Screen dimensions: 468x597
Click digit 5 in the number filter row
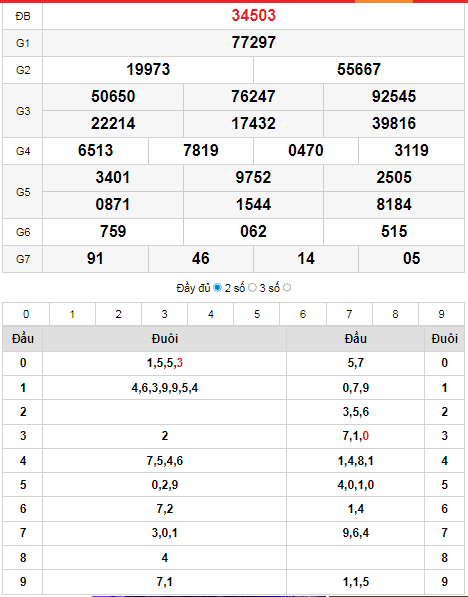[x=257, y=314]
